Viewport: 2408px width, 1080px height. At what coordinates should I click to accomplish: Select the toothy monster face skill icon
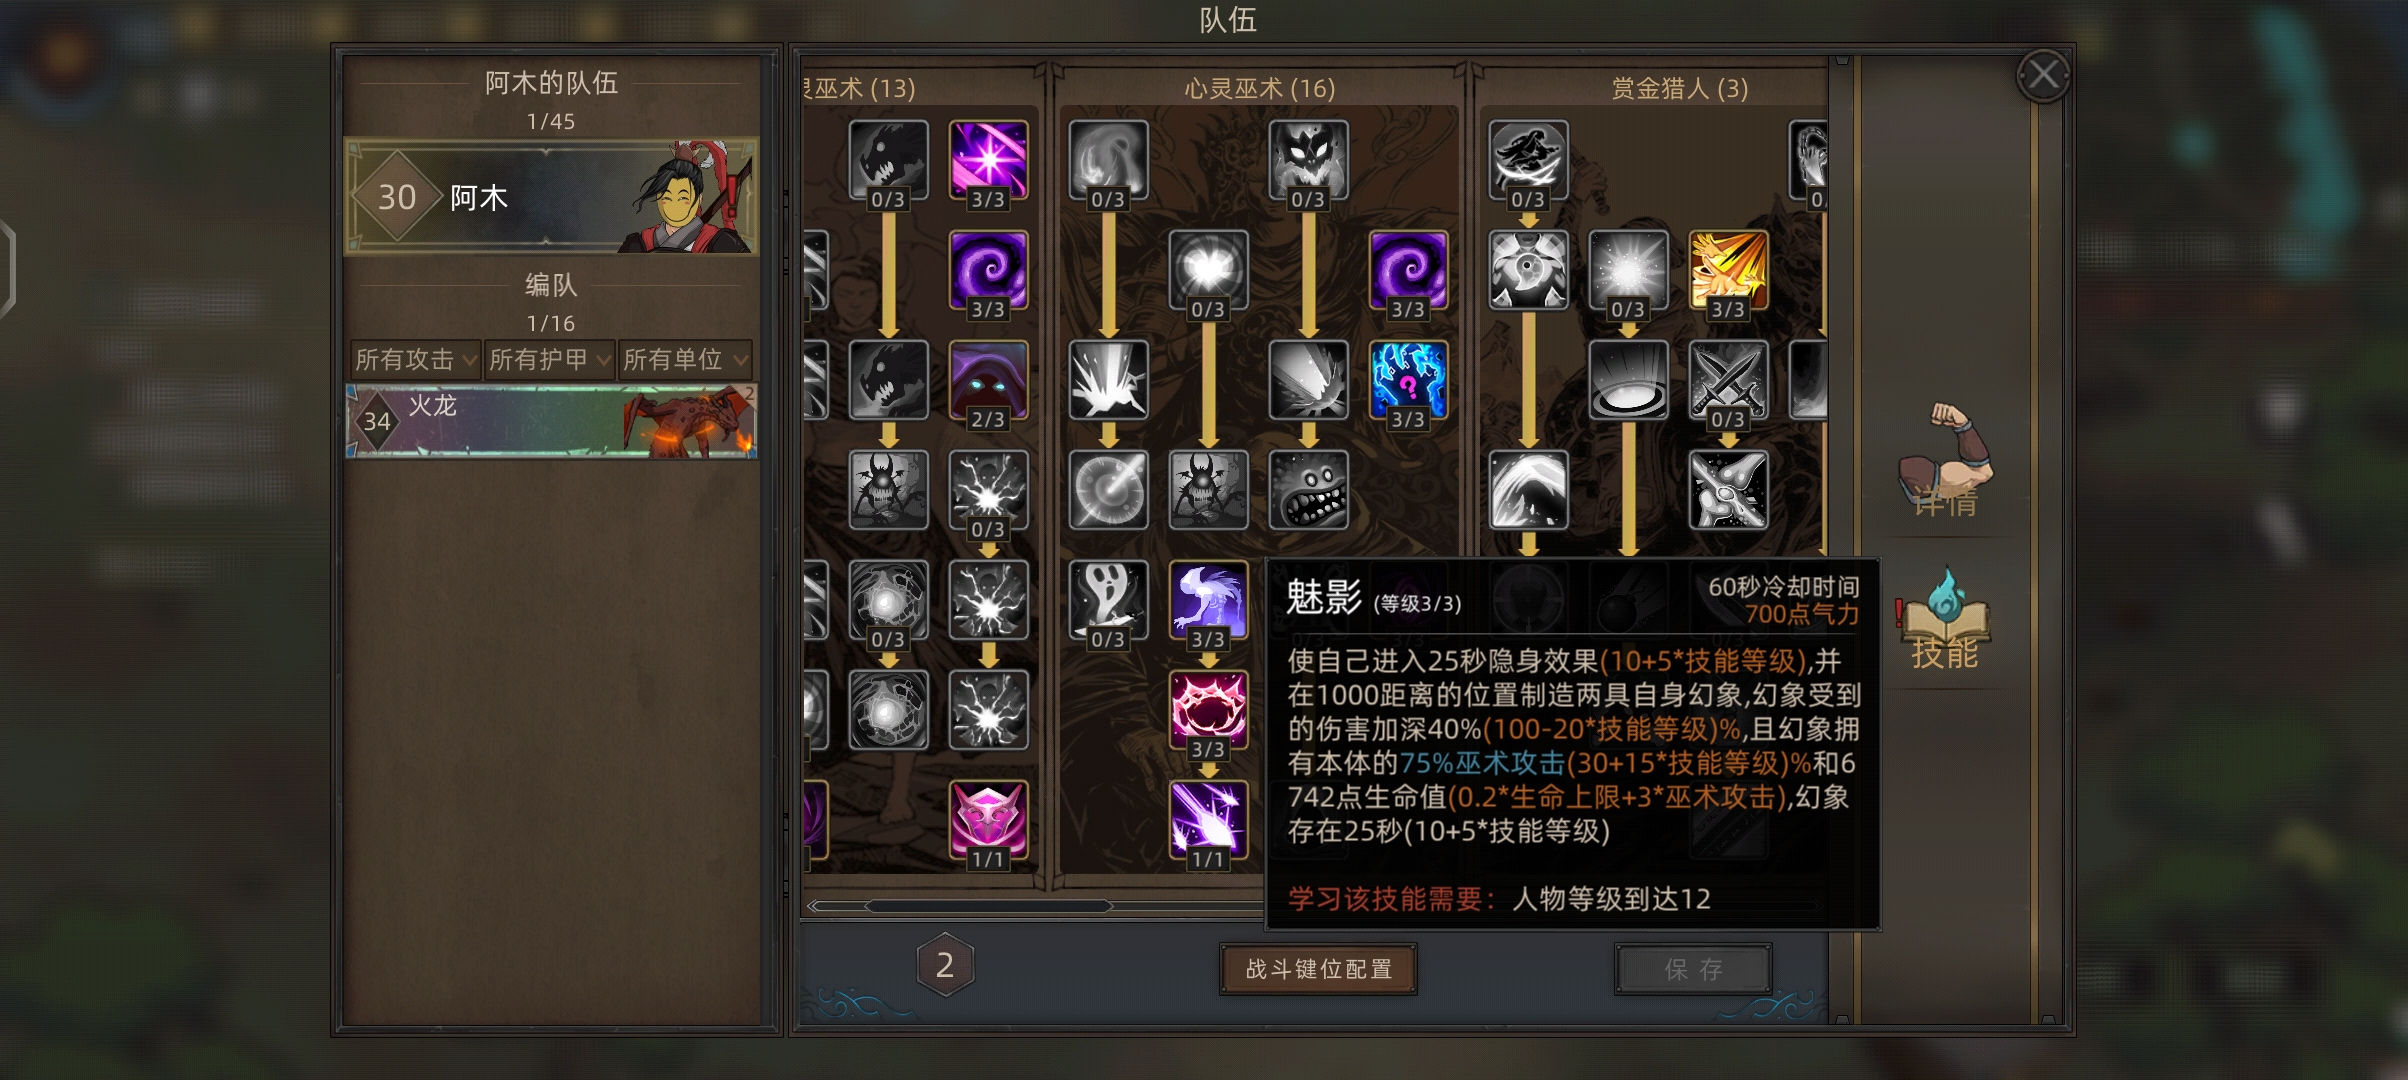1308,490
